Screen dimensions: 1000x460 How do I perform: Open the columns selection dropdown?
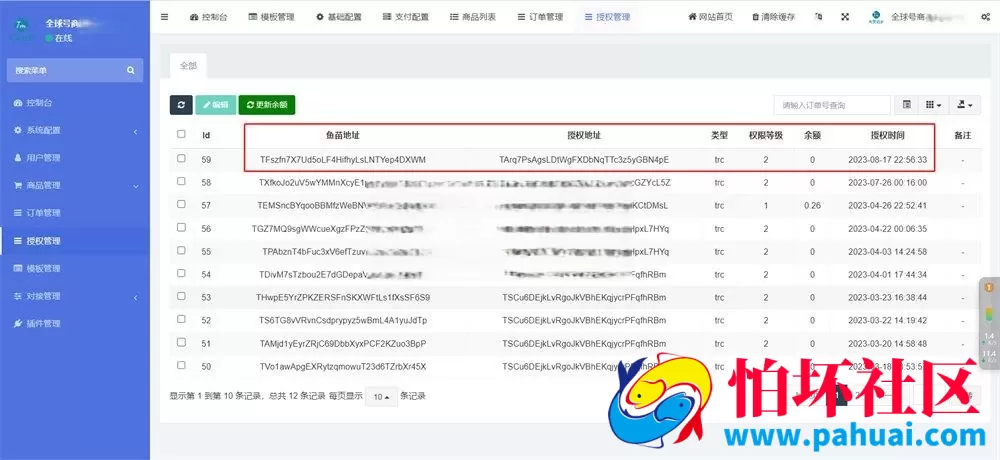click(x=934, y=105)
